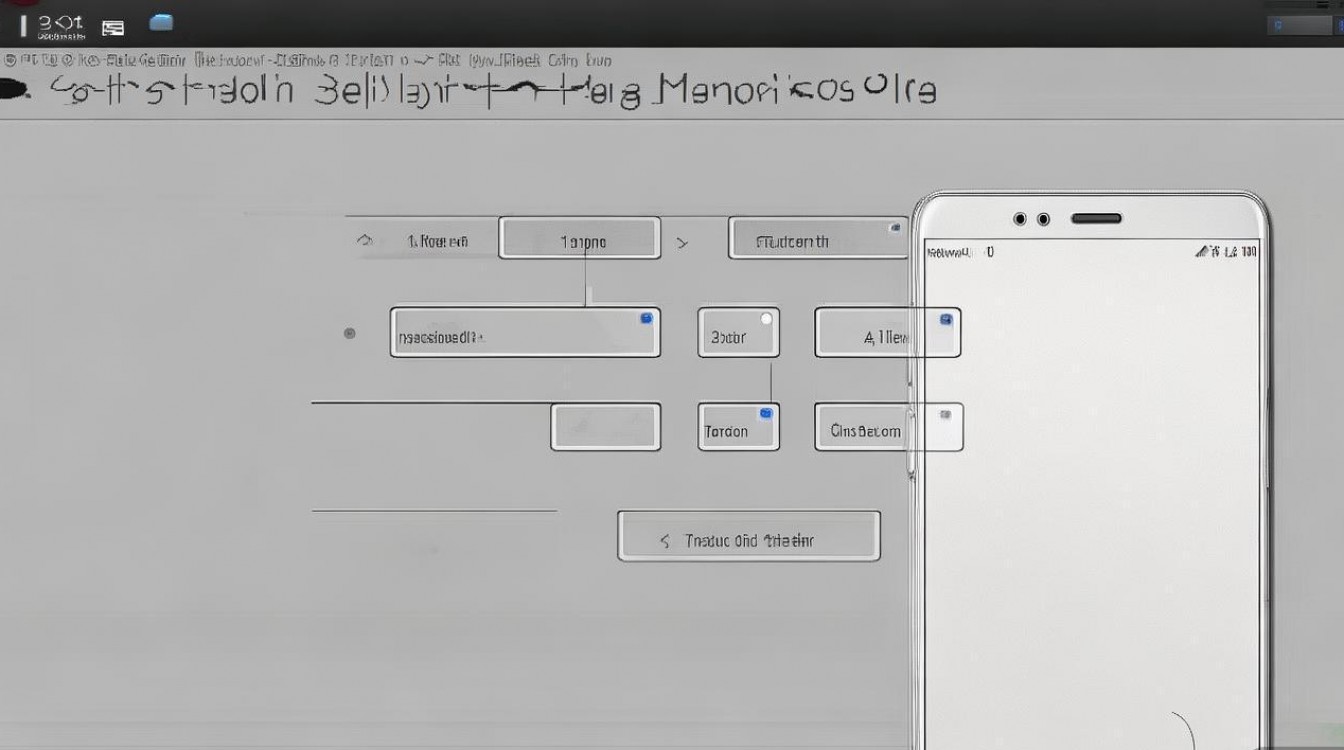Click the blue icon in the top bar
This screenshot has width=1344, height=750.
[x=160, y=23]
